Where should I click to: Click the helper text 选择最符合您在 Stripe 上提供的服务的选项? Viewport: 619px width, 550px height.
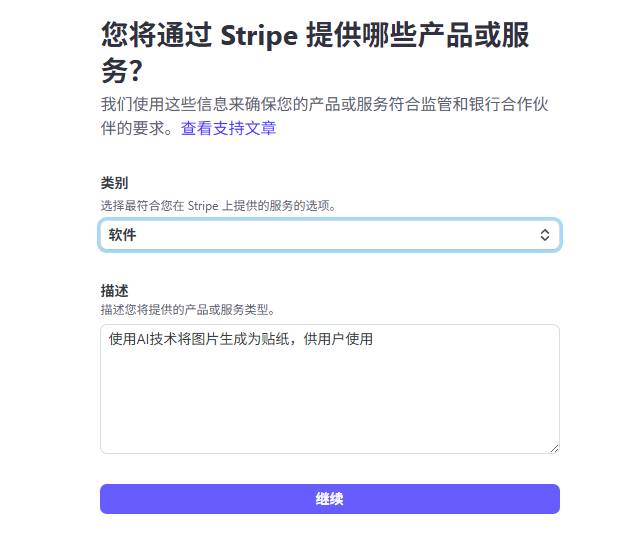pos(218,206)
